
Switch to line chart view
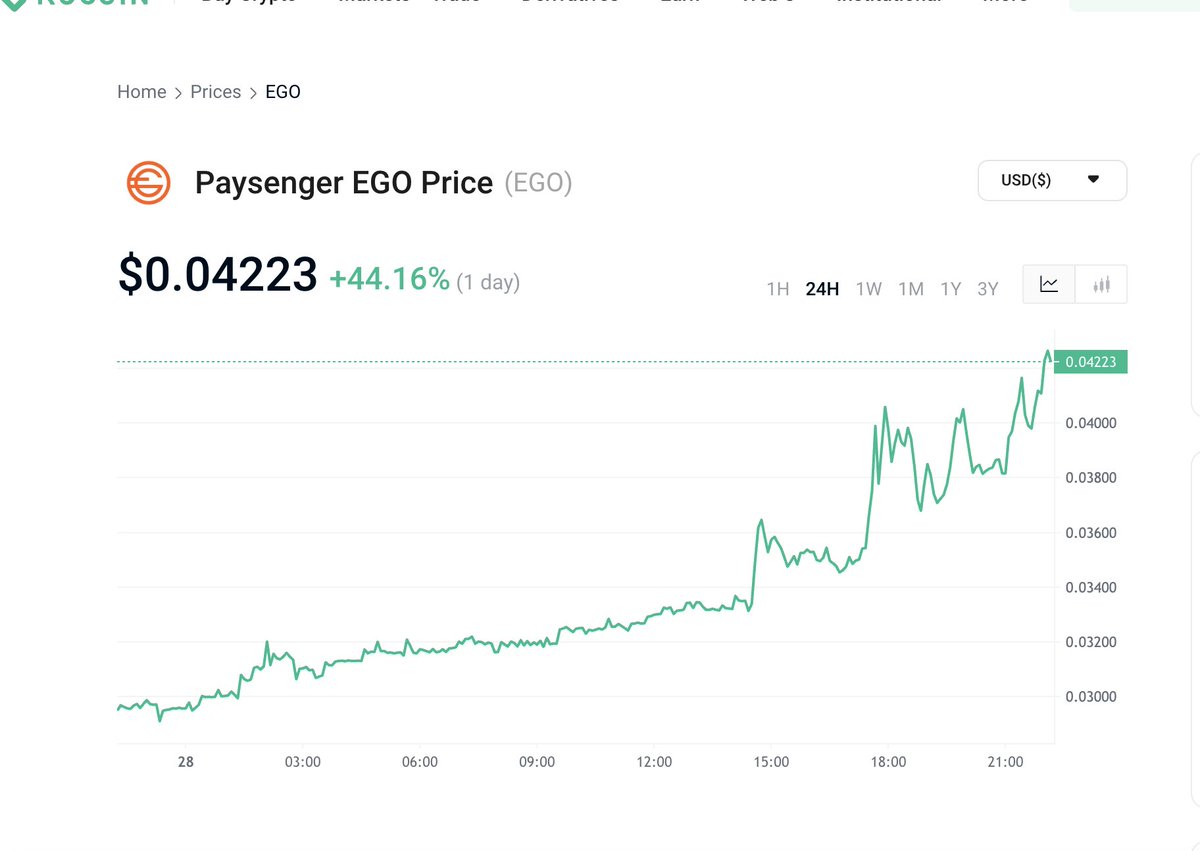tap(1049, 285)
